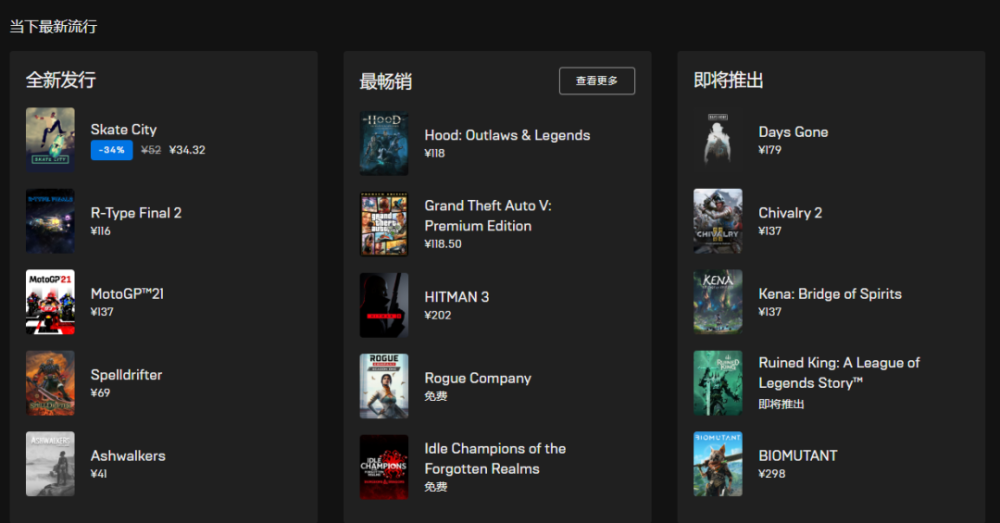
Task: Click the ¥116 price under R-Type Final 2
Action: [101, 231]
